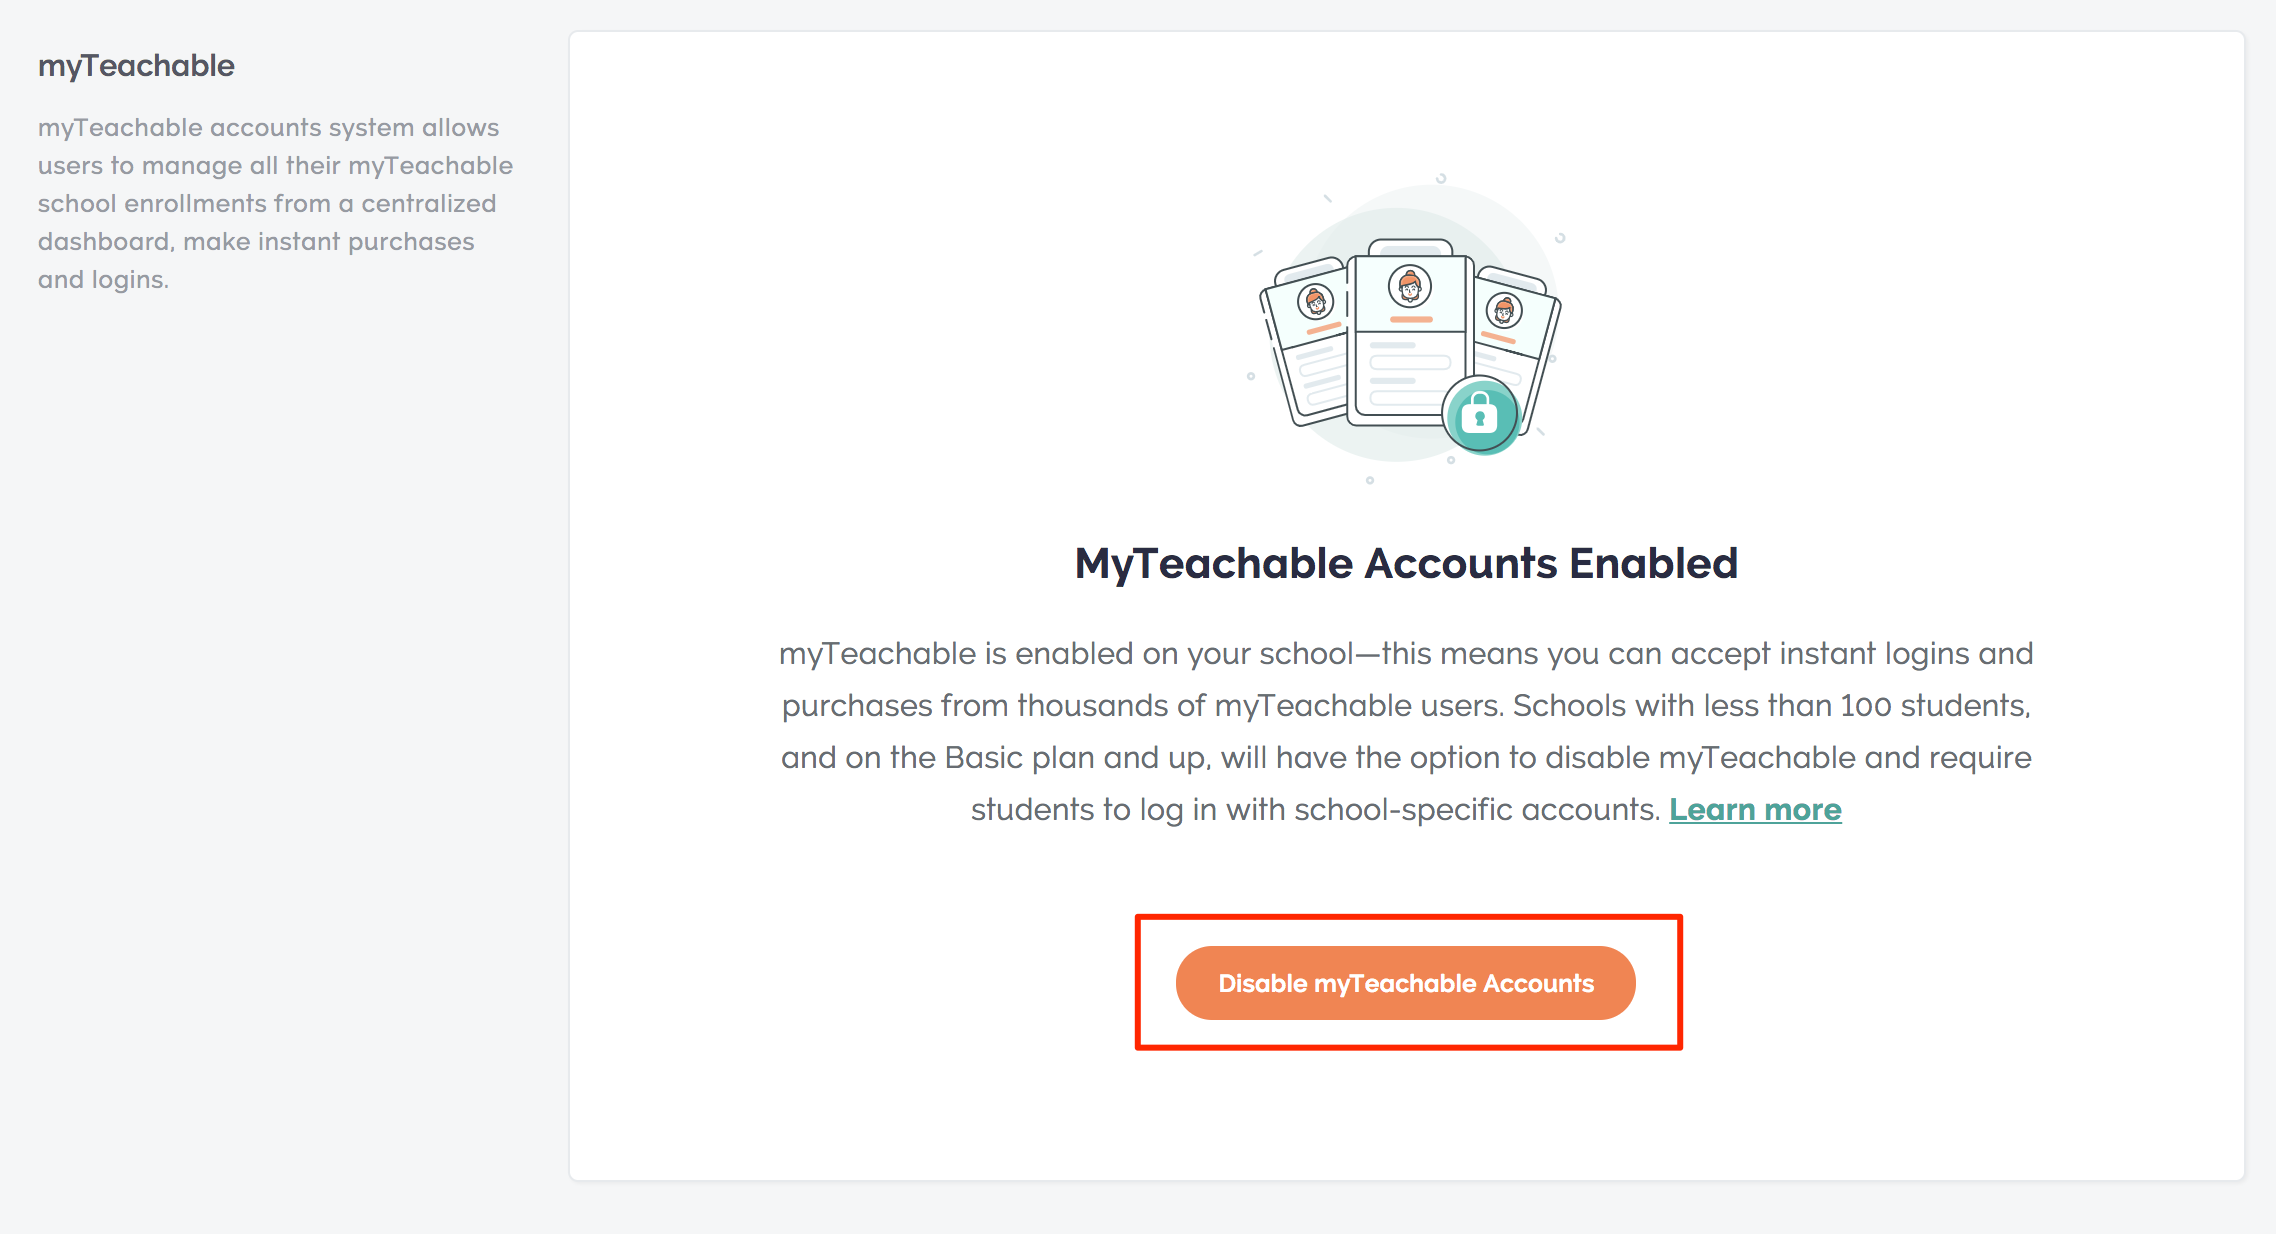Click the avatar on the left tilted card
The height and width of the screenshot is (1234, 2276).
coord(1315,301)
